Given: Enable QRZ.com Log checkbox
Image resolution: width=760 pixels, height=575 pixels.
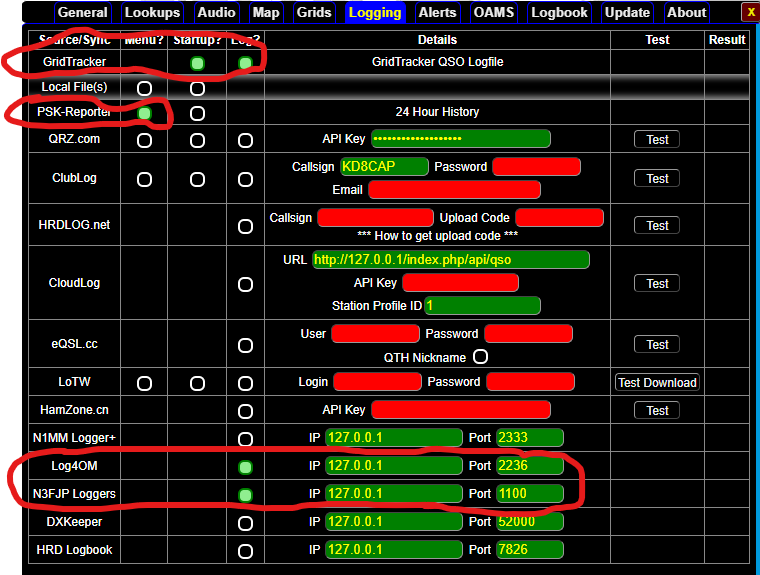Looking at the screenshot, I should [245, 141].
